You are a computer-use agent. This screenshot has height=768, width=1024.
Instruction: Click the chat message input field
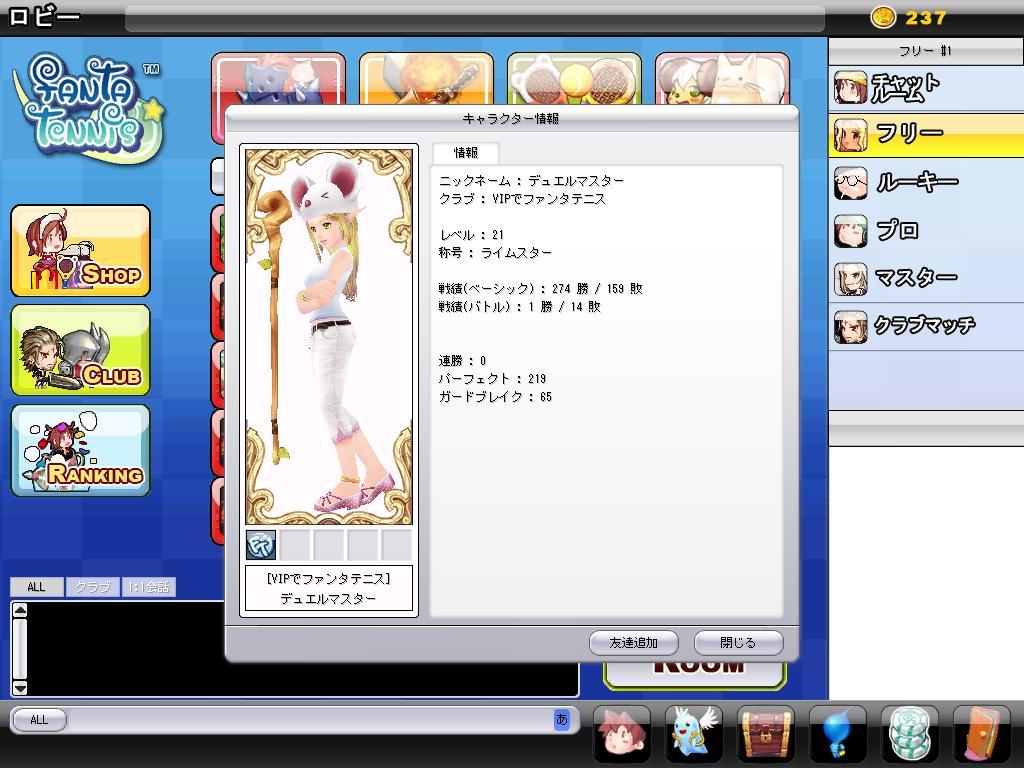click(x=310, y=719)
